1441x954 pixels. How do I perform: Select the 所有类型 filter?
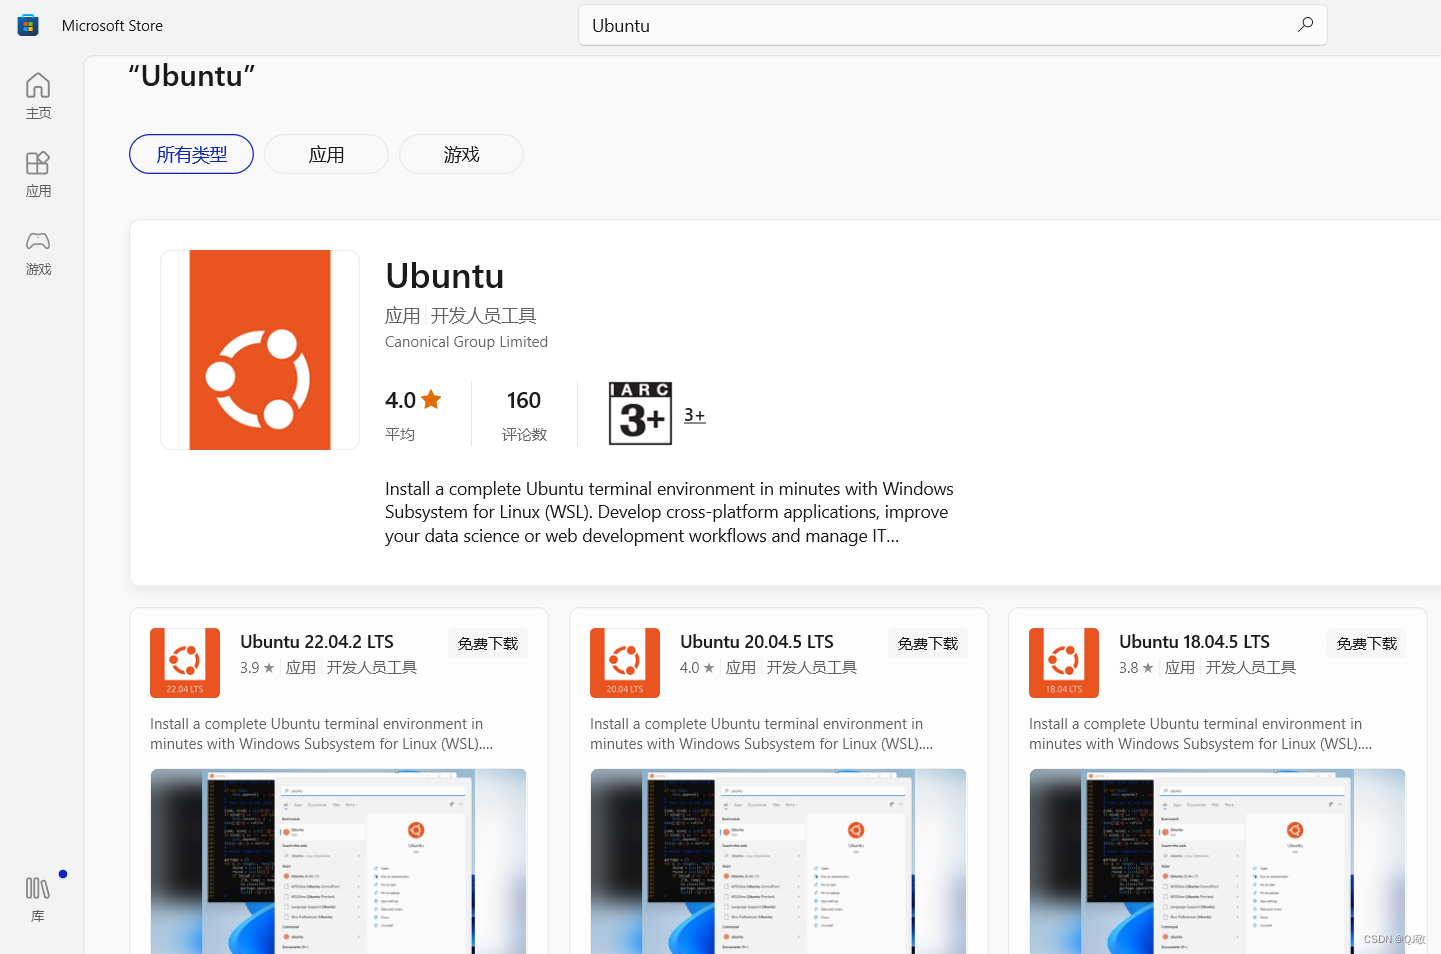pos(191,154)
